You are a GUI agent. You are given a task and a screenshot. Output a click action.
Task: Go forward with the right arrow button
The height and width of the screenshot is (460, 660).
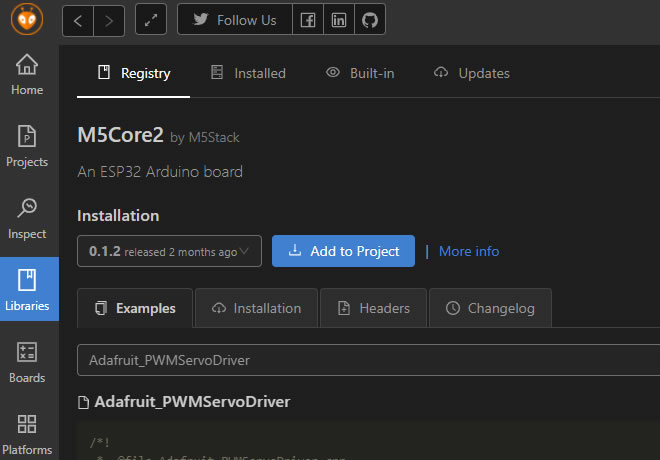click(110, 20)
